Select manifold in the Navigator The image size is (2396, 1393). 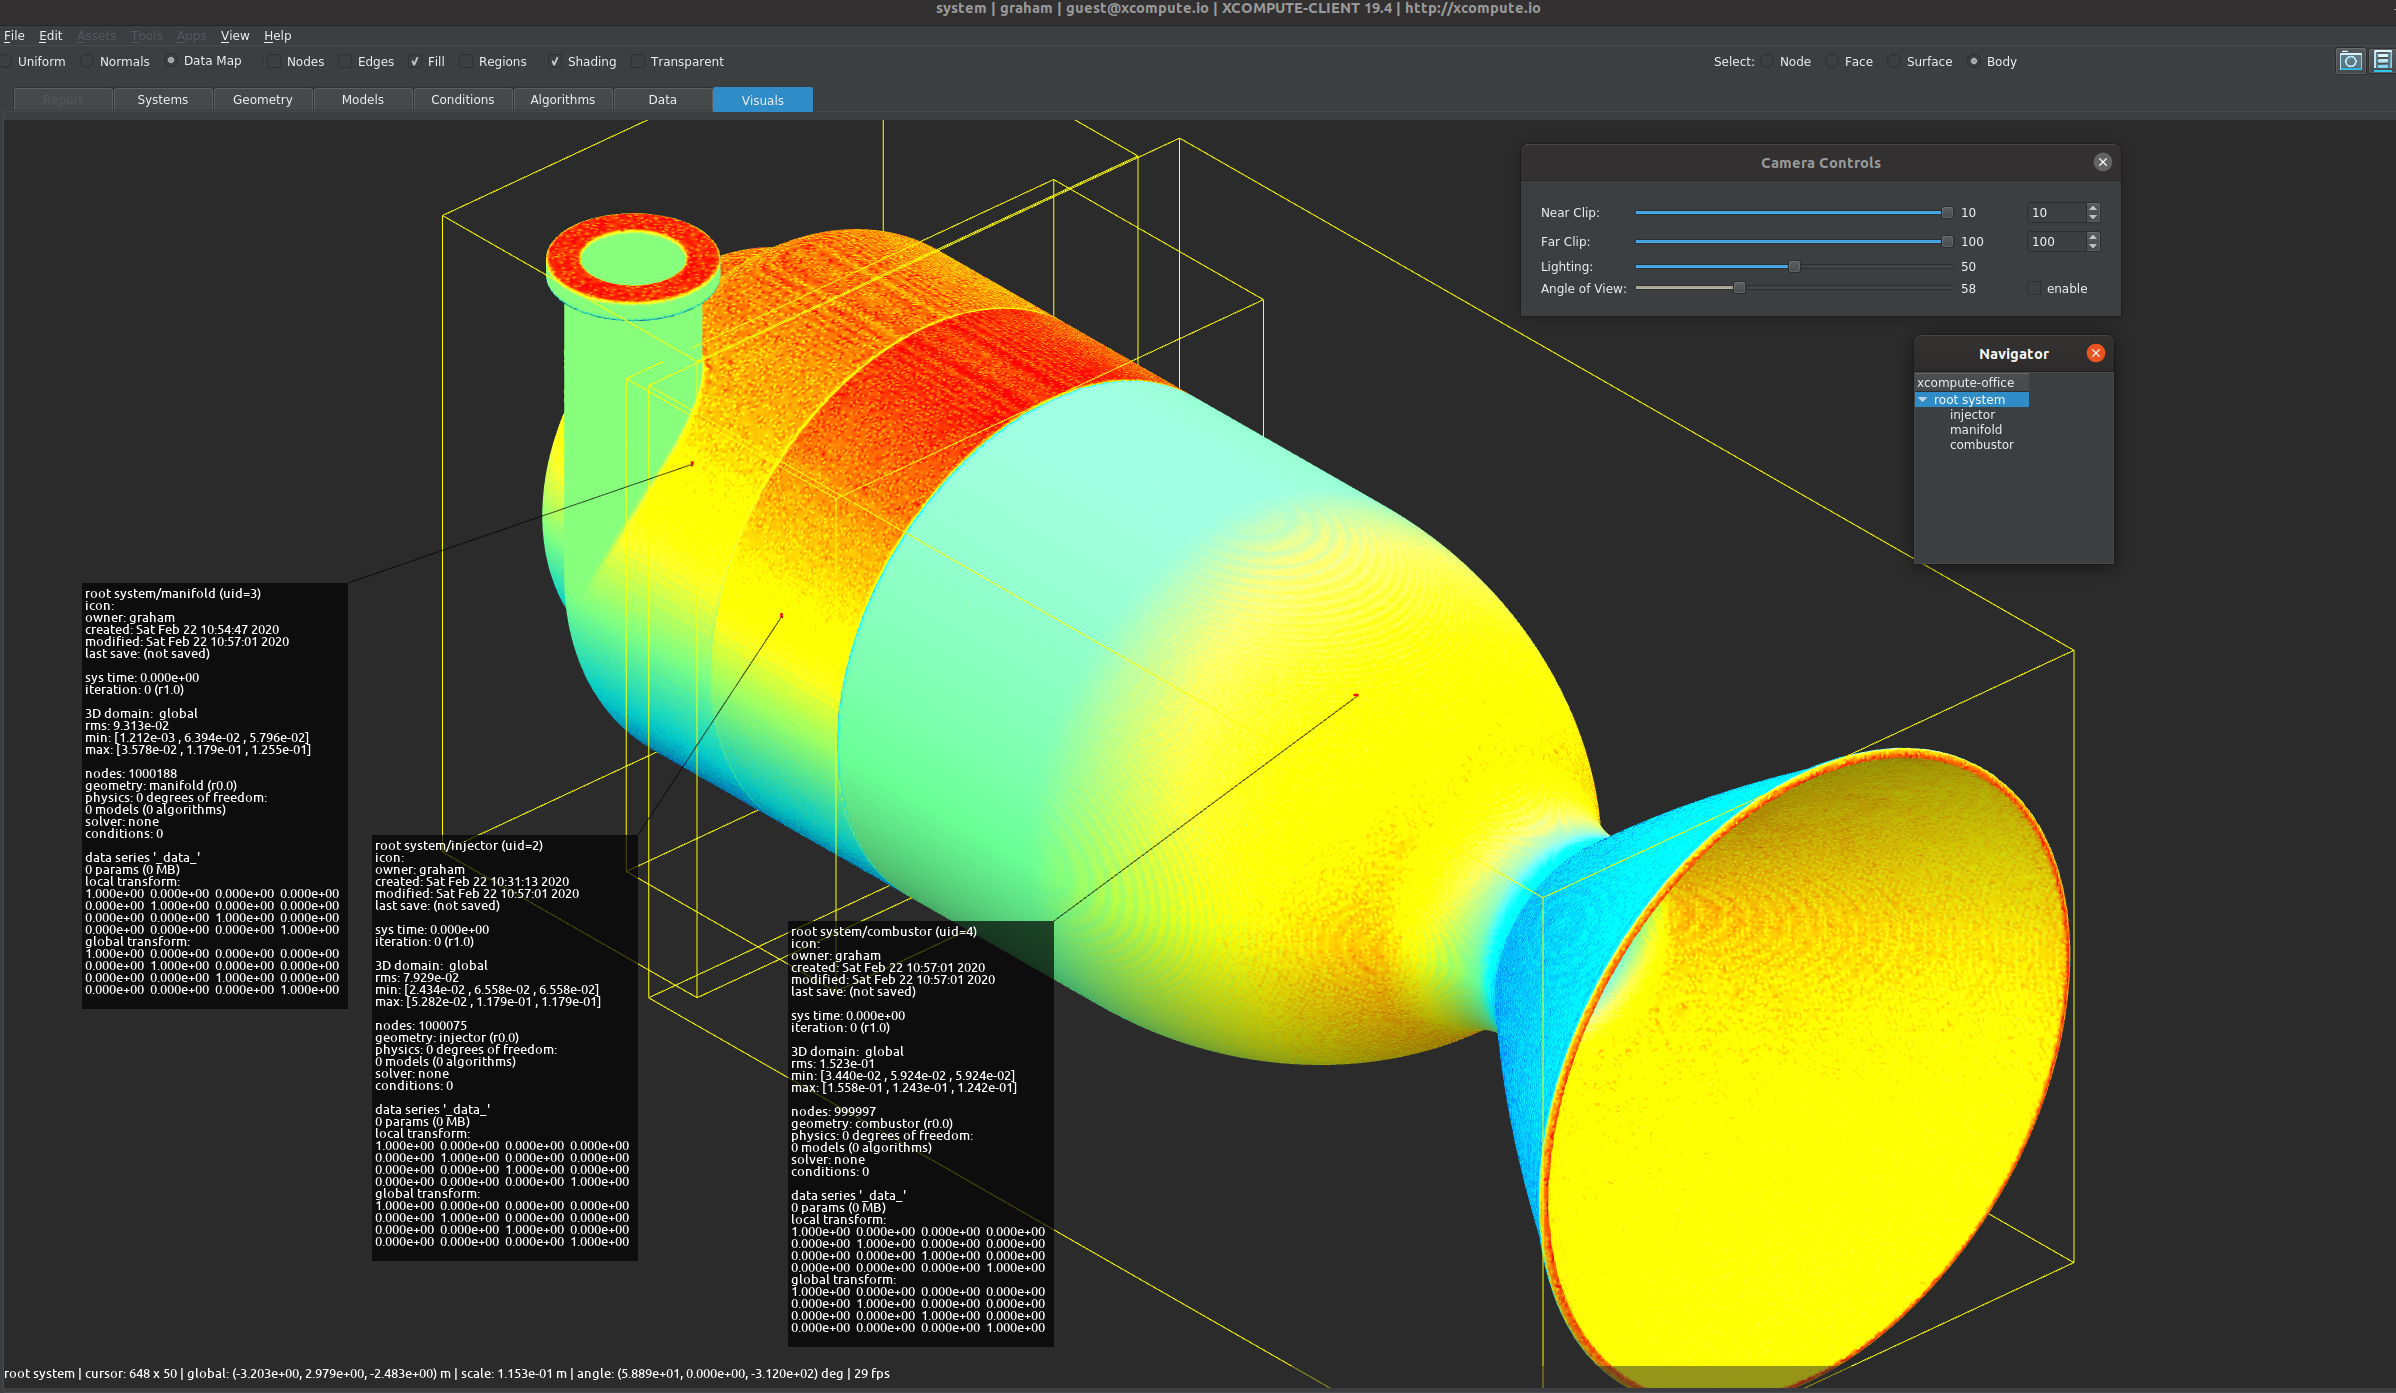click(1975, 430)
